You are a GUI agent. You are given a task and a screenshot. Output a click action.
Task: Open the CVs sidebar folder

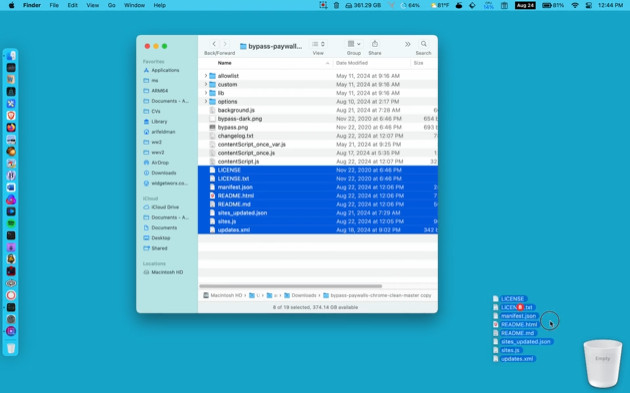(152, 111)
